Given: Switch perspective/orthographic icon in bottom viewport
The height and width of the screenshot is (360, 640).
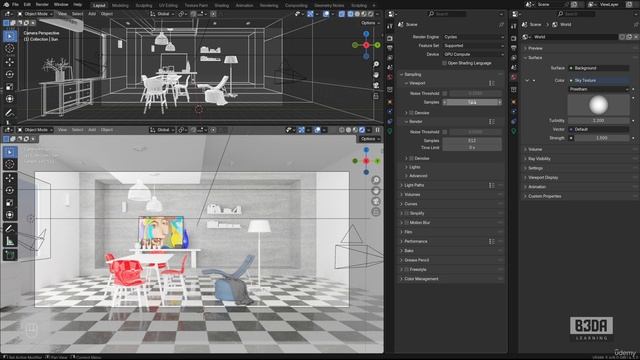Looking at the screenshot, I should (x=376, y=212).
